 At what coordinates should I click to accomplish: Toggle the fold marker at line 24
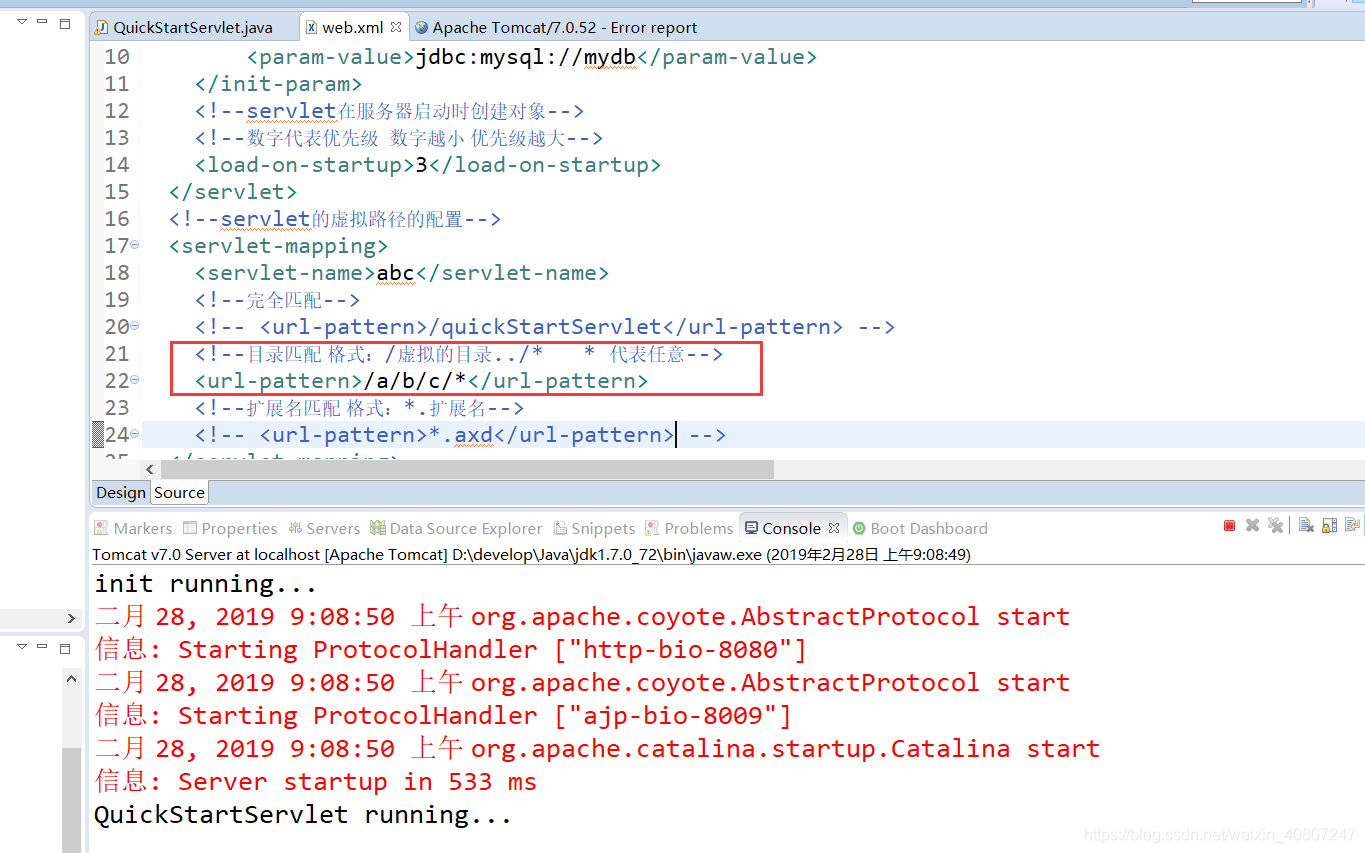pos(135,434)
